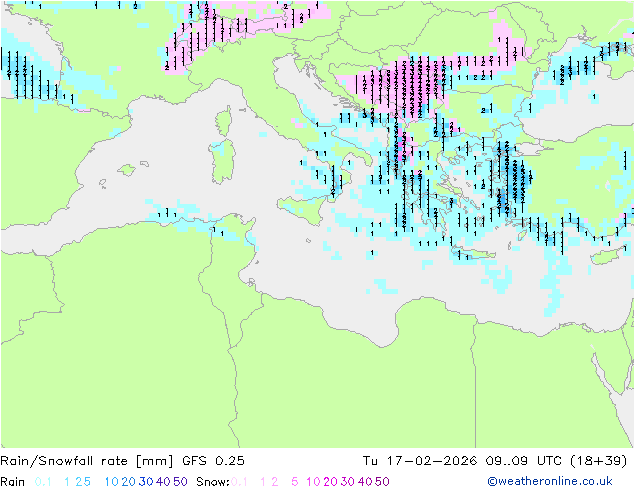Select the Rain legend value 30
Screen dimensions: 634x490
pos(146,482)
